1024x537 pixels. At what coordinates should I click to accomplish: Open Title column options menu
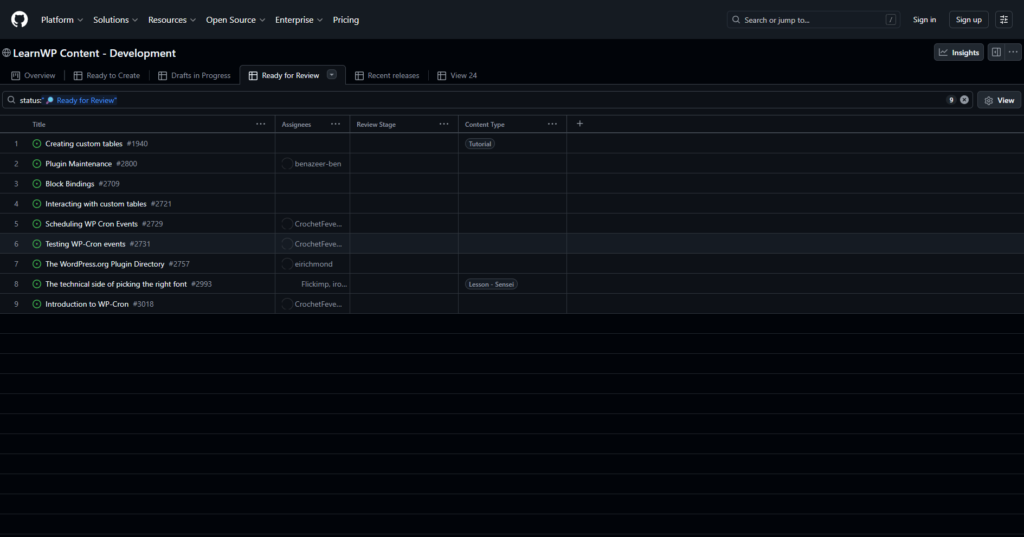point(261,124)
